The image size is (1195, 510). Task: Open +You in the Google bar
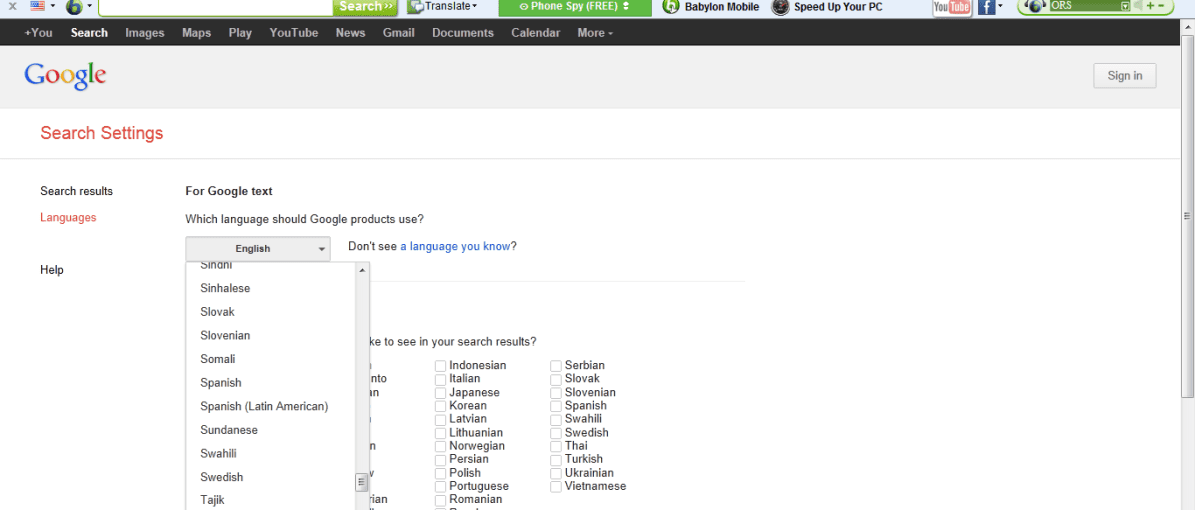point(38,33)
